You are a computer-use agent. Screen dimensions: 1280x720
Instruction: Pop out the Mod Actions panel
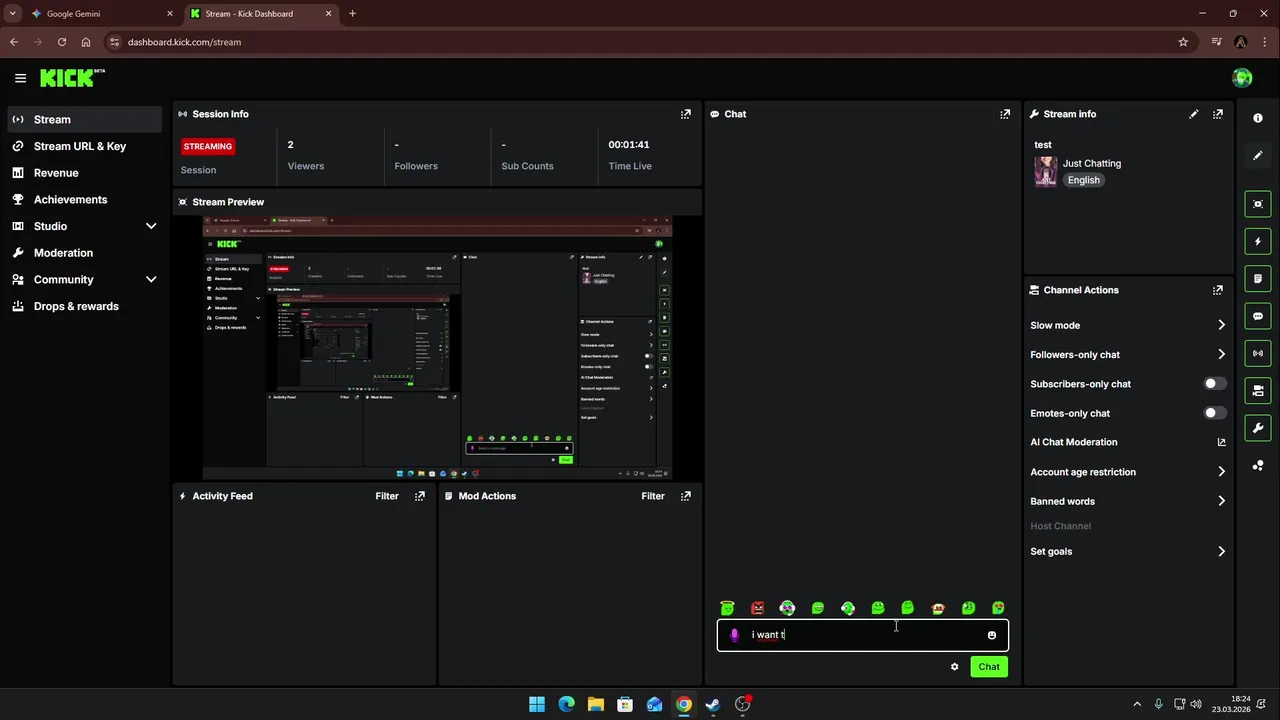tap(685, 496)
